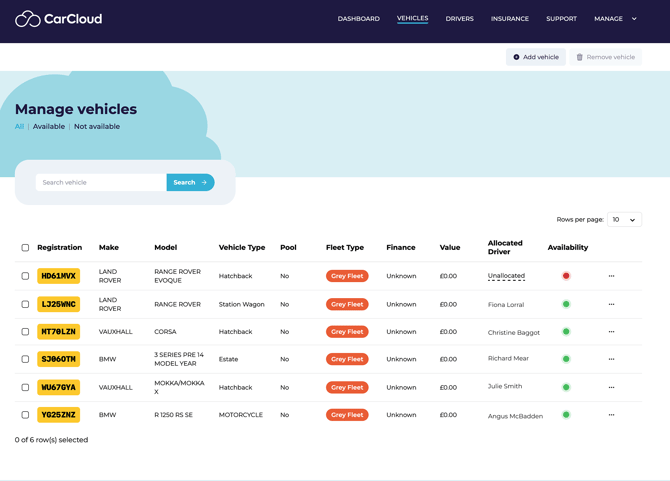Click the Manage nav label
Viewport: 670px width, 481px height.
pos(608,19)
